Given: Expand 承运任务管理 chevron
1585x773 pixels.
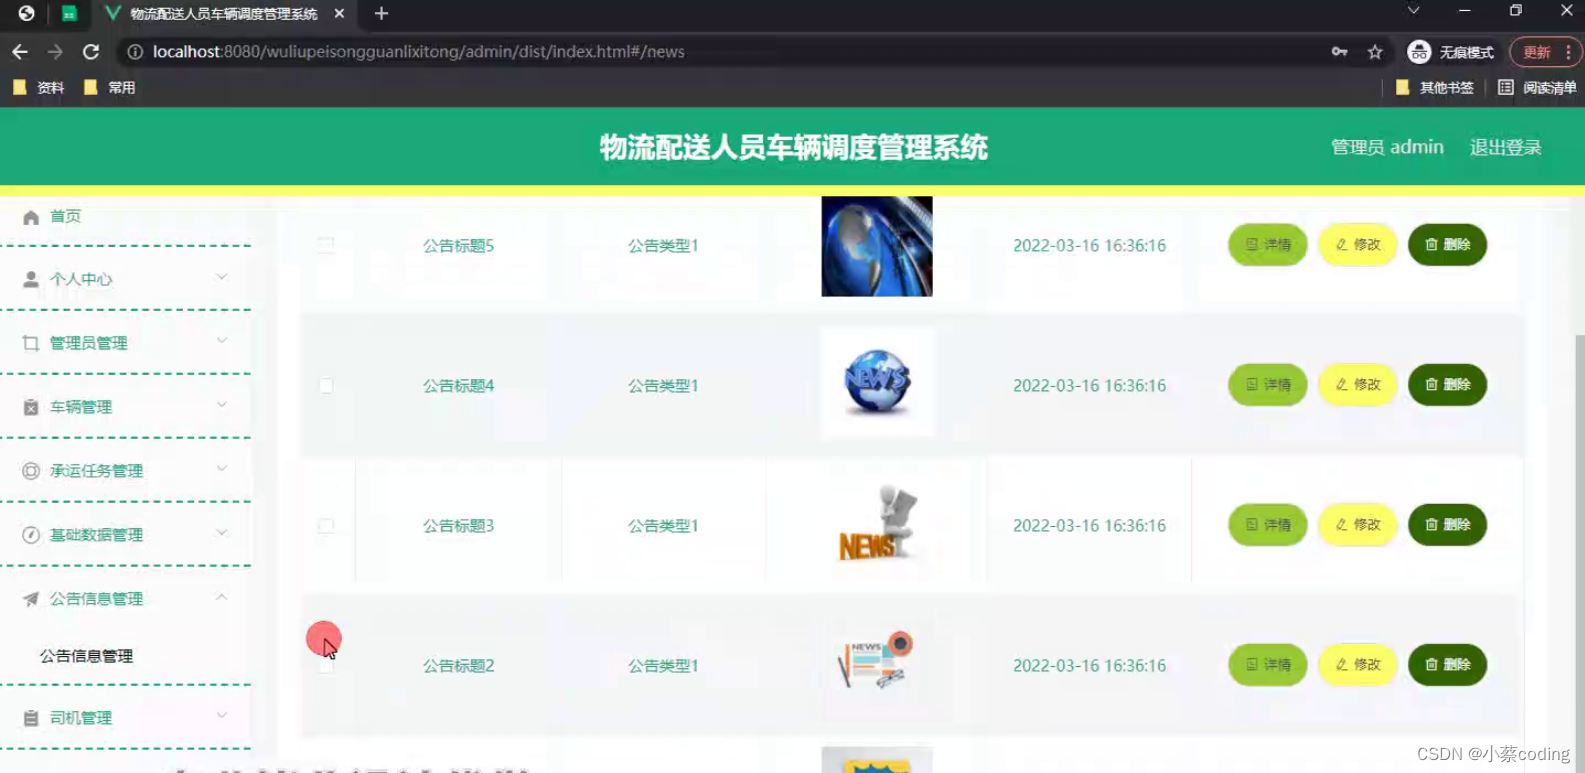Looking at the screenshot, I should (x=222, y=469).
